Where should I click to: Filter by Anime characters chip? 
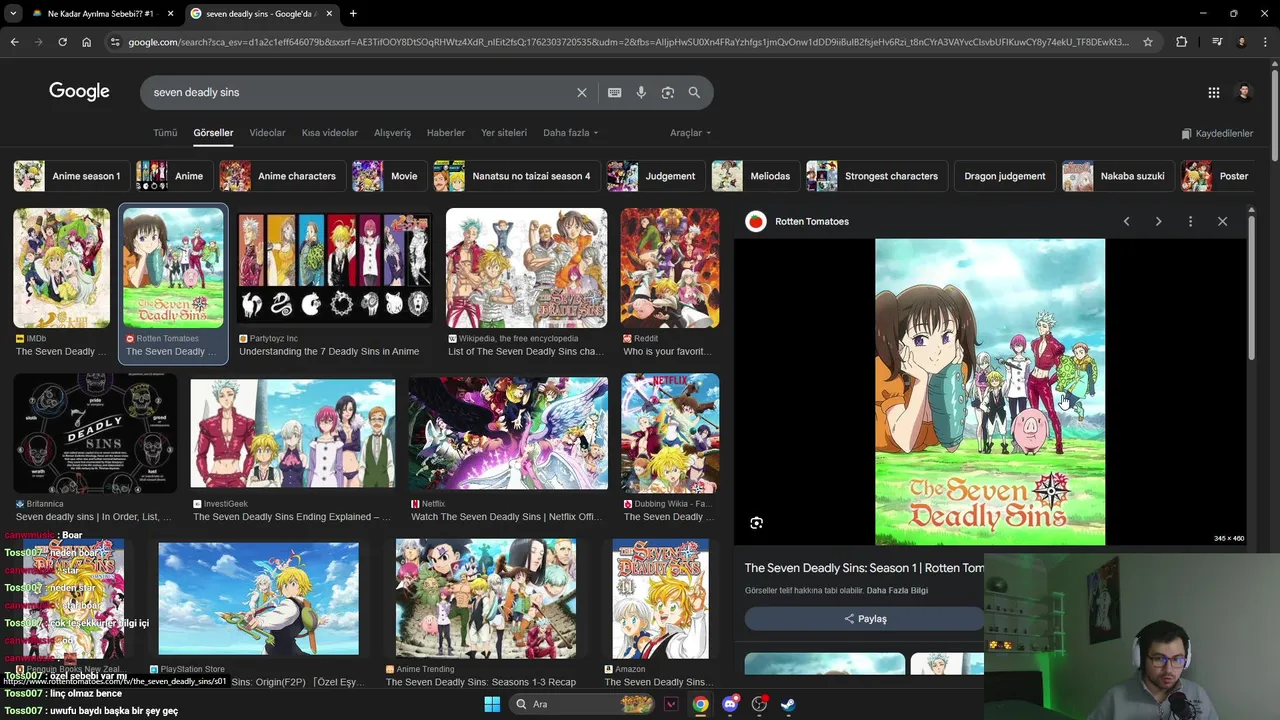(x=281, y=176)
